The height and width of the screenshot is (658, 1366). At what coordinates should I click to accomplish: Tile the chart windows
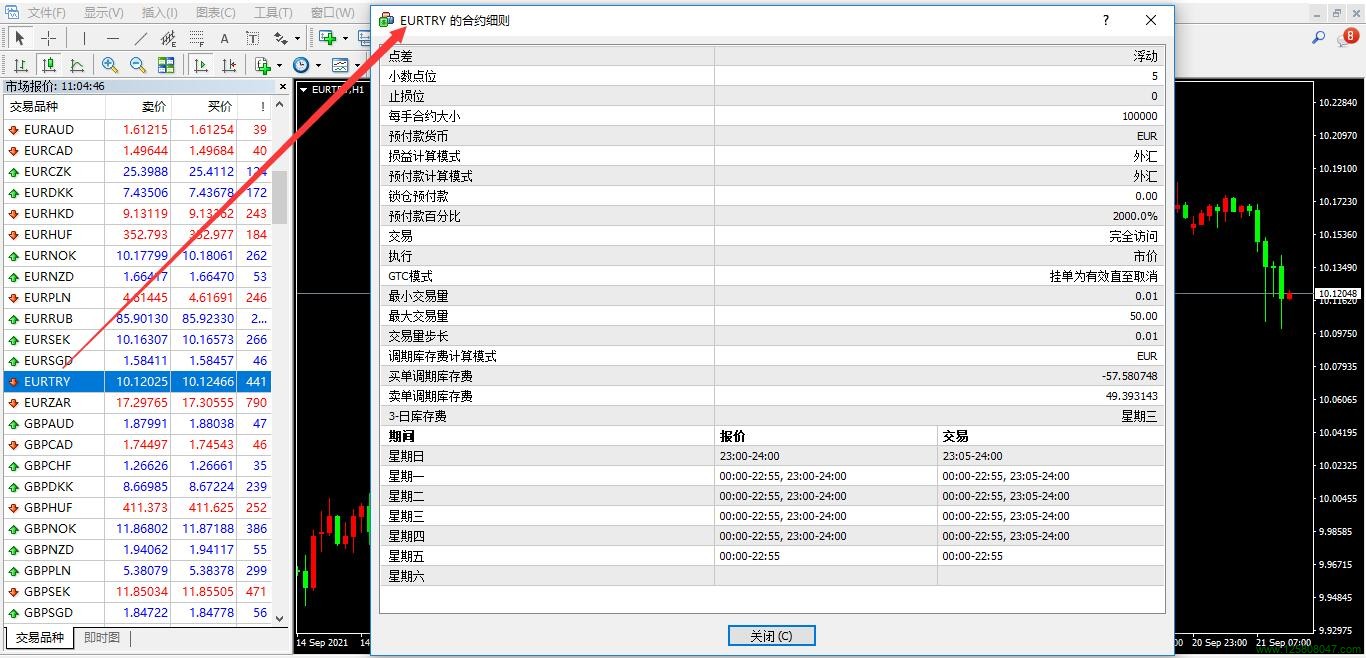pos(166,65)
